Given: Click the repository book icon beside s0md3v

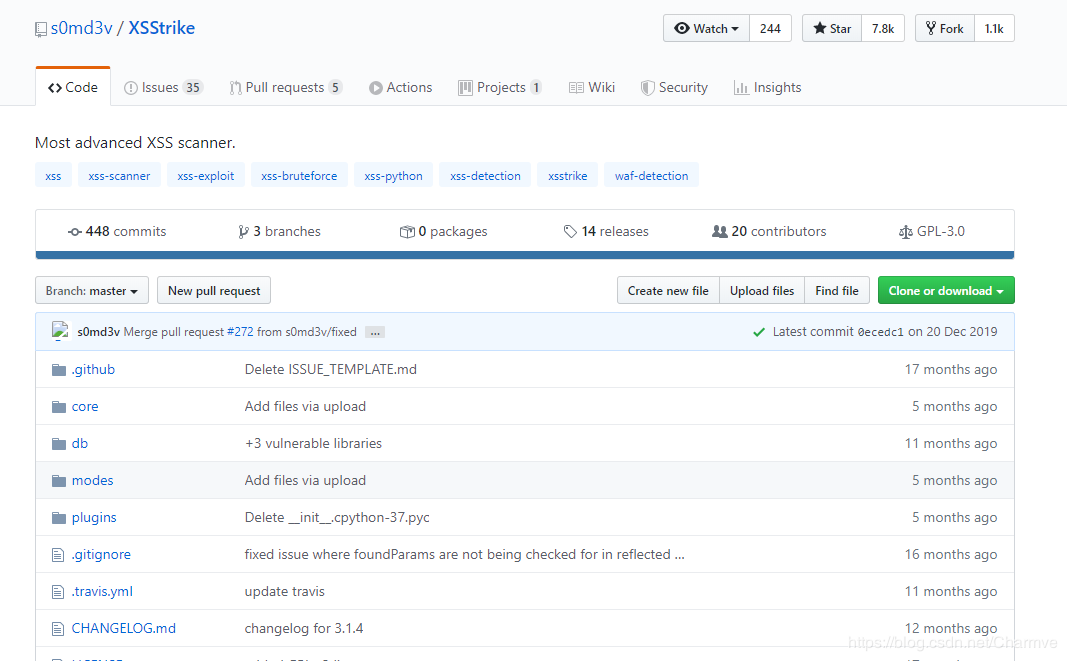Looking at the screenshot, I should coord(41,29).
